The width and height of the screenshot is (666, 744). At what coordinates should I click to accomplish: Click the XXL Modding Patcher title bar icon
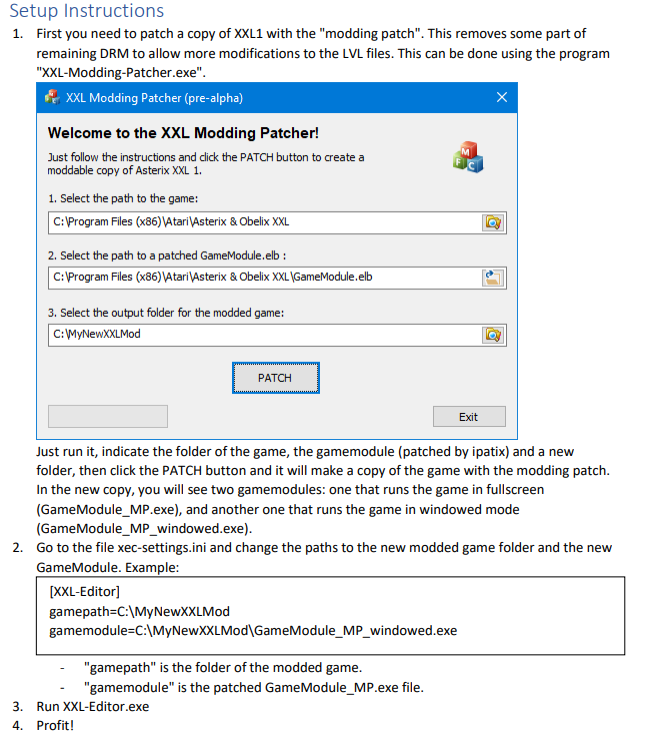click(52, 97)
